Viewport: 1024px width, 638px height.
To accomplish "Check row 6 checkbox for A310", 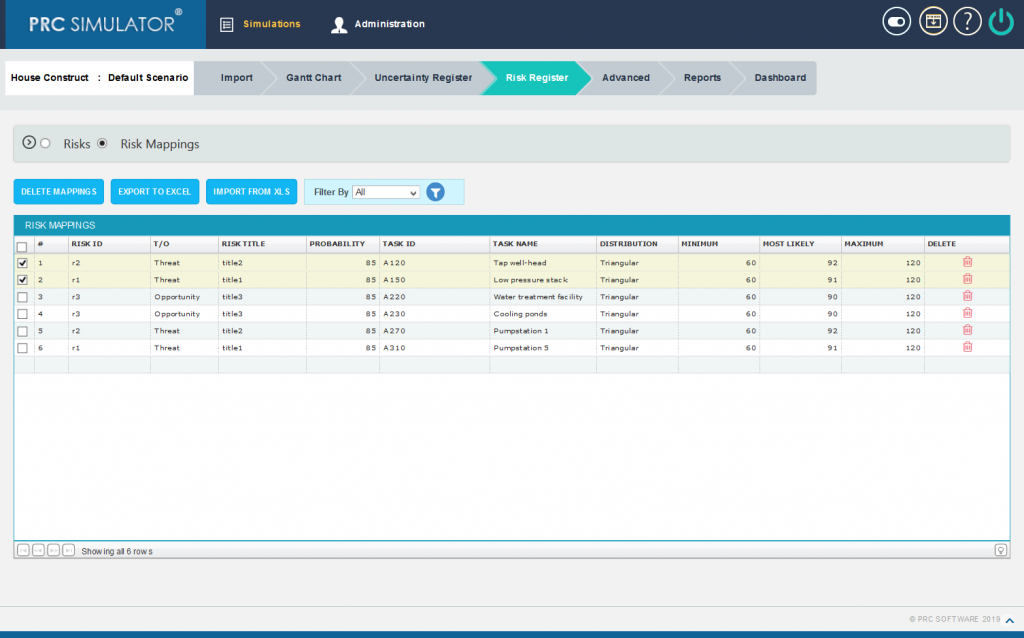I will click(x=22, y=348).
